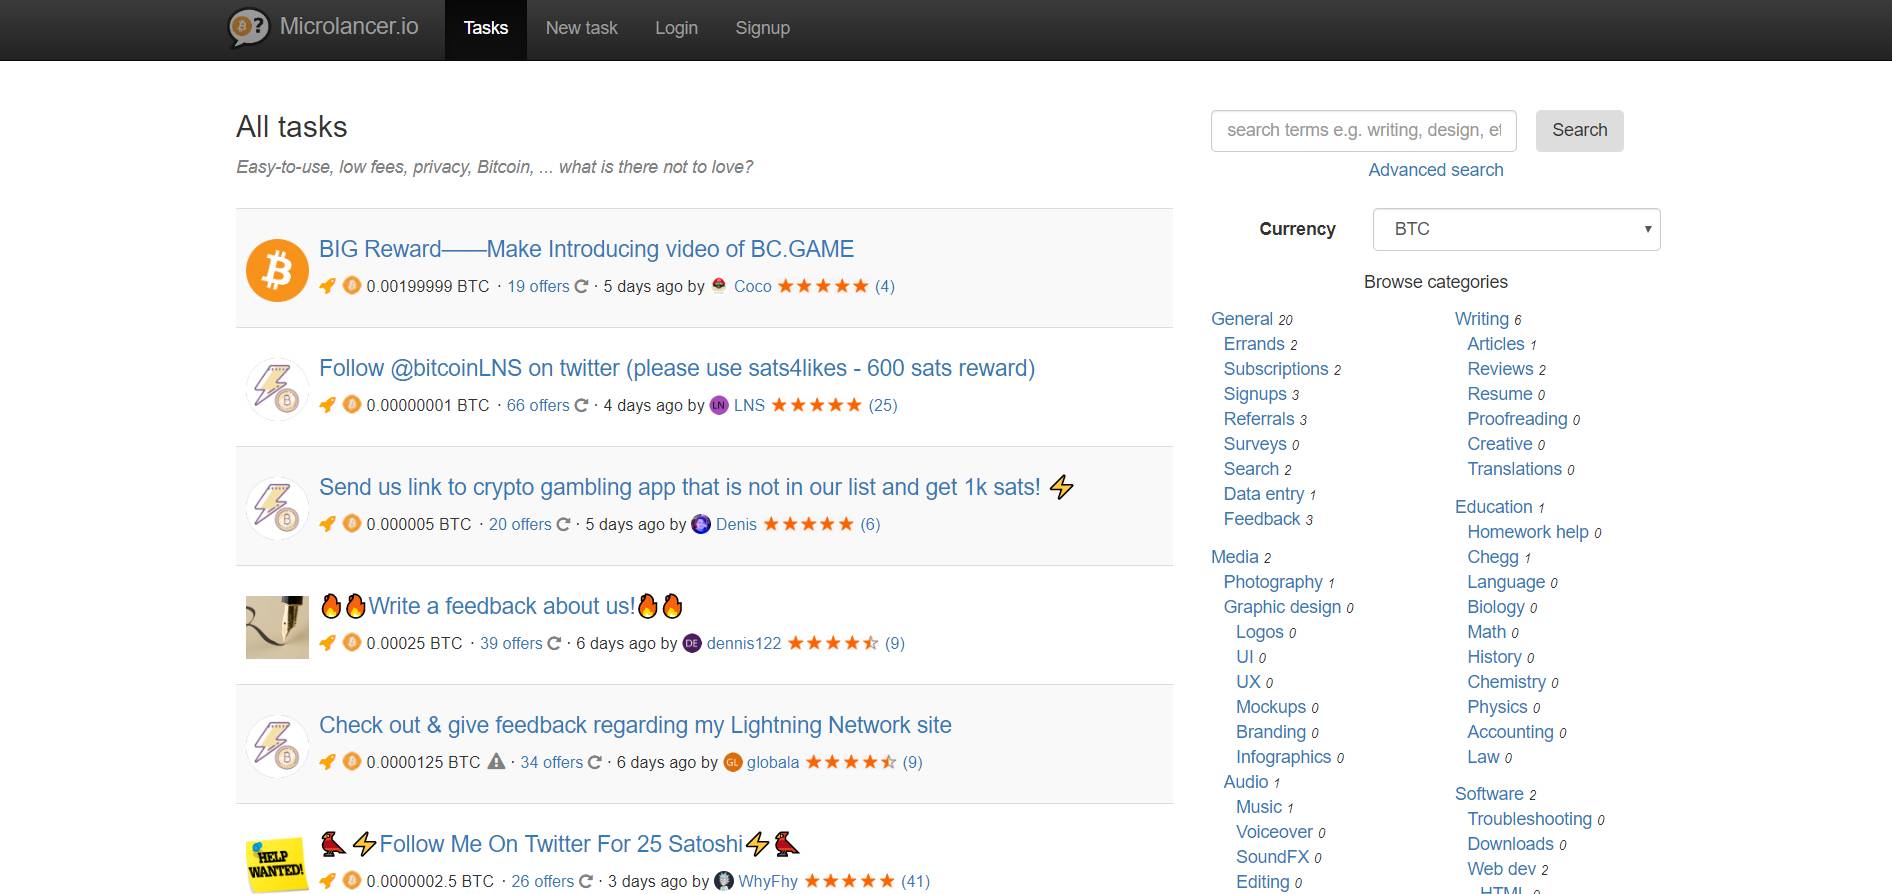Click Coco's user avatar icon

719,287
